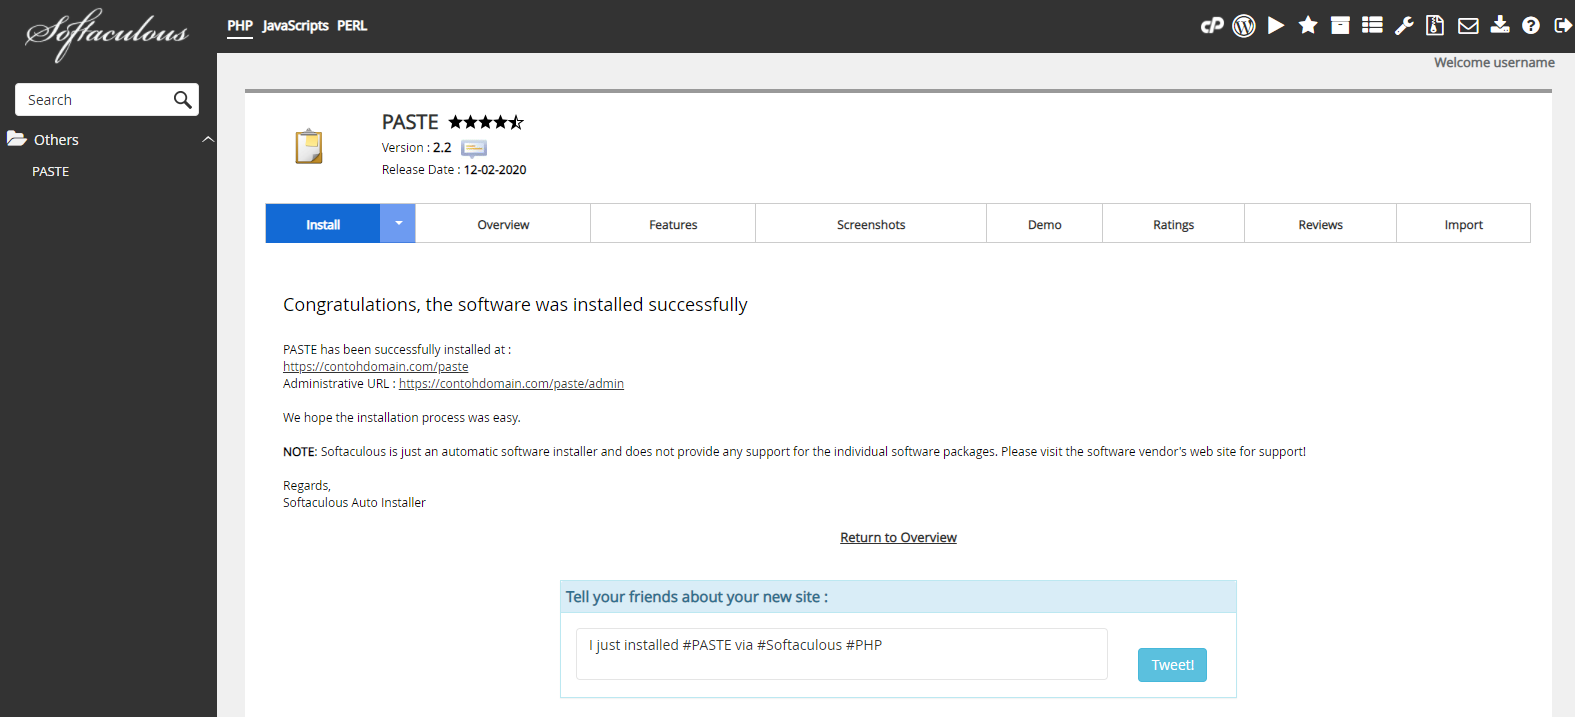Image resolution: width=1575 pixels, height=717 pixels.
Task: Open the Reviews tab
Action: 1320,225
